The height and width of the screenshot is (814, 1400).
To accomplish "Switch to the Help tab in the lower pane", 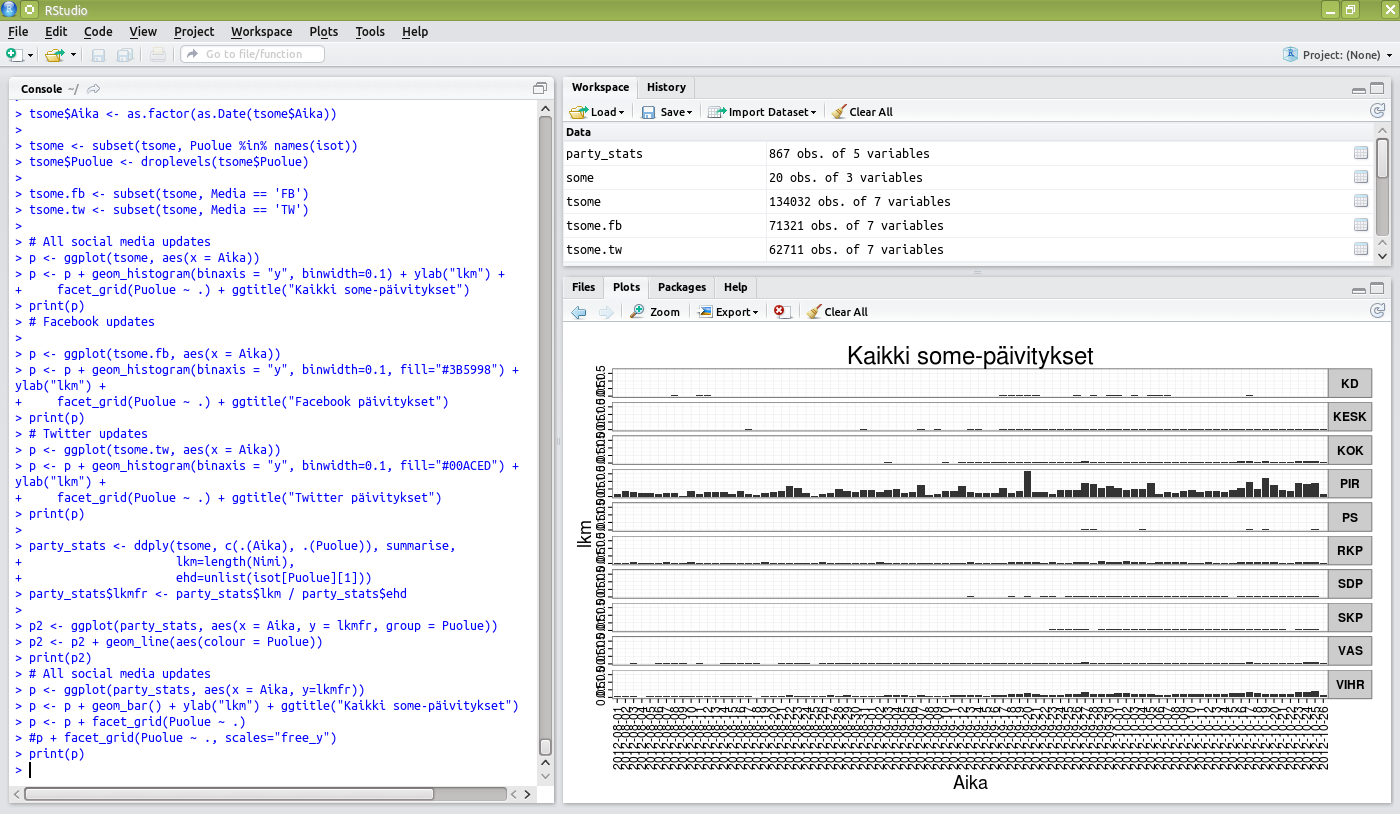I will [x=735, y=287].
